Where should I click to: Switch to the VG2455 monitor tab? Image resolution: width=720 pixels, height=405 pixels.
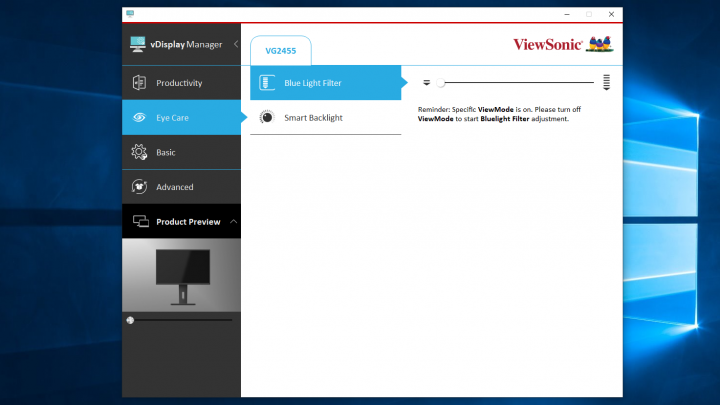click(281, 51)
